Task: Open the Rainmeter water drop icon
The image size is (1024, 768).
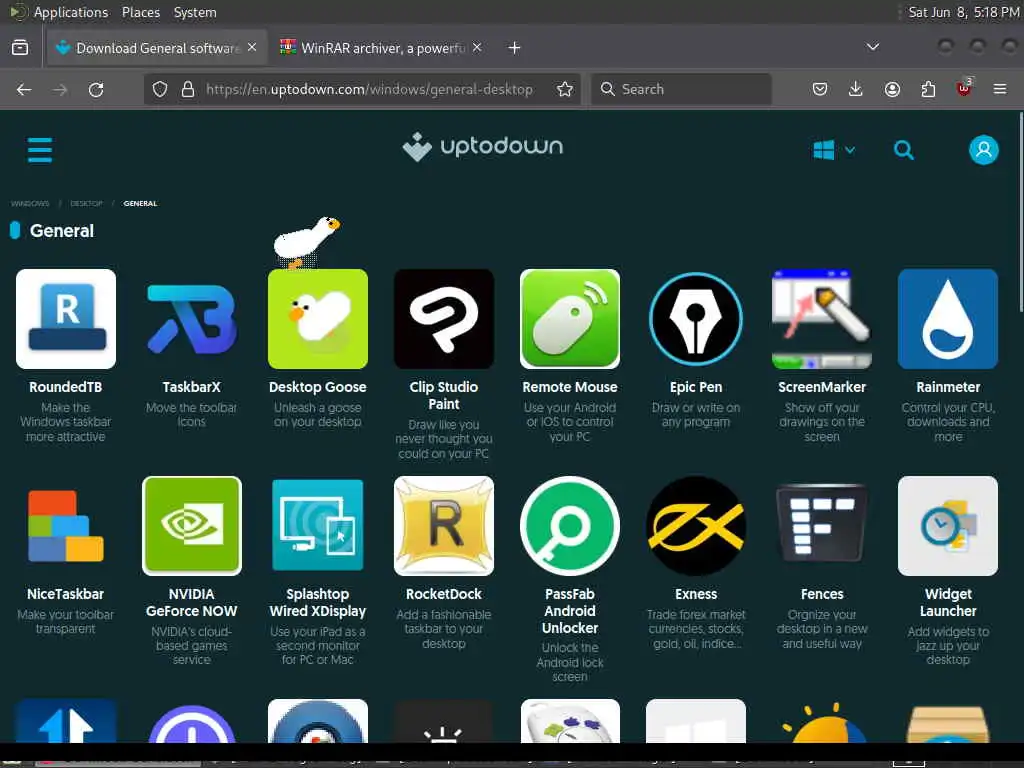Action: coord(948,319)
